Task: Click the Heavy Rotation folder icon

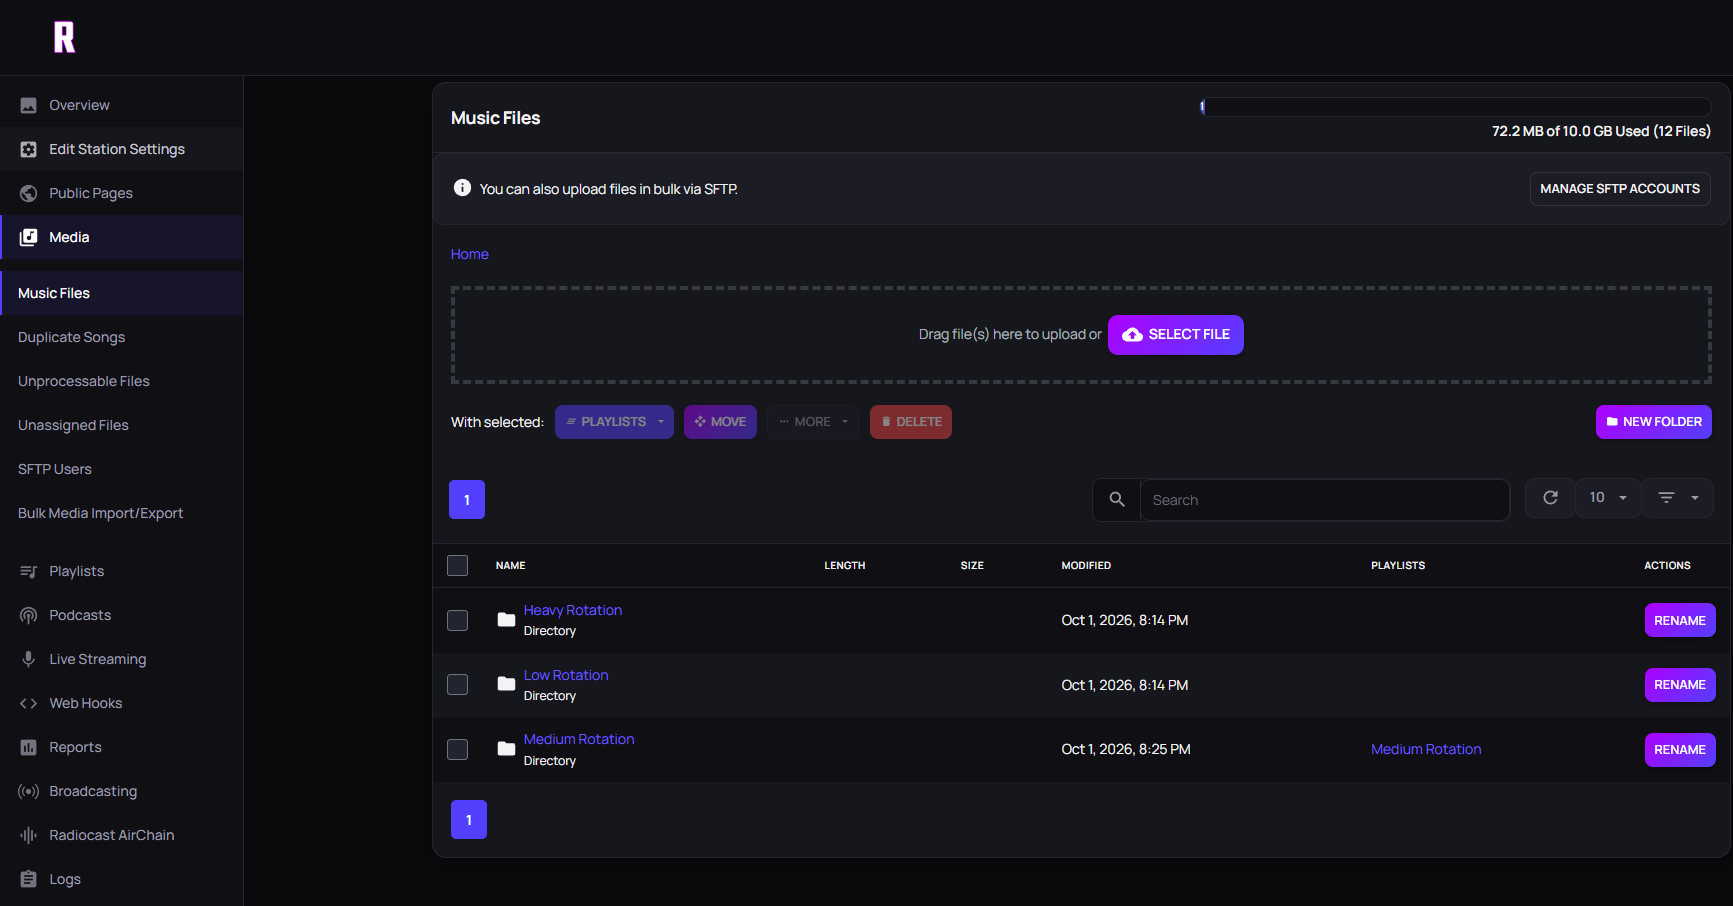Action: [507, 620]
